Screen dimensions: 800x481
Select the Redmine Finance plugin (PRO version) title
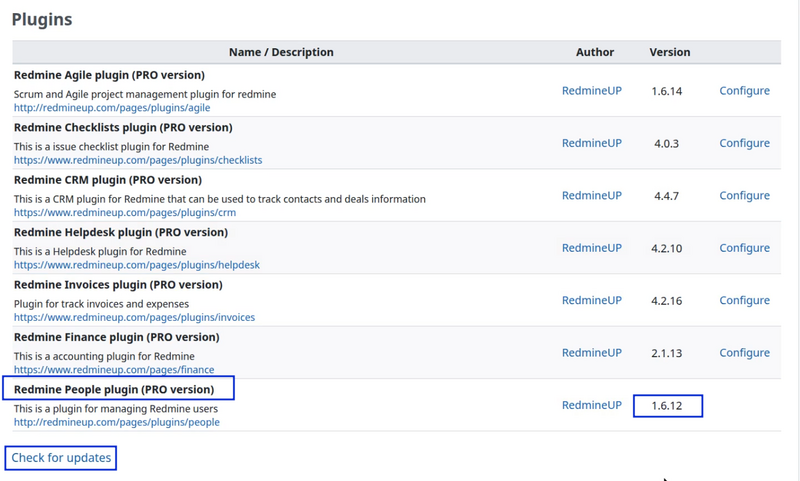pyautogui.click(x=116, y=338)
